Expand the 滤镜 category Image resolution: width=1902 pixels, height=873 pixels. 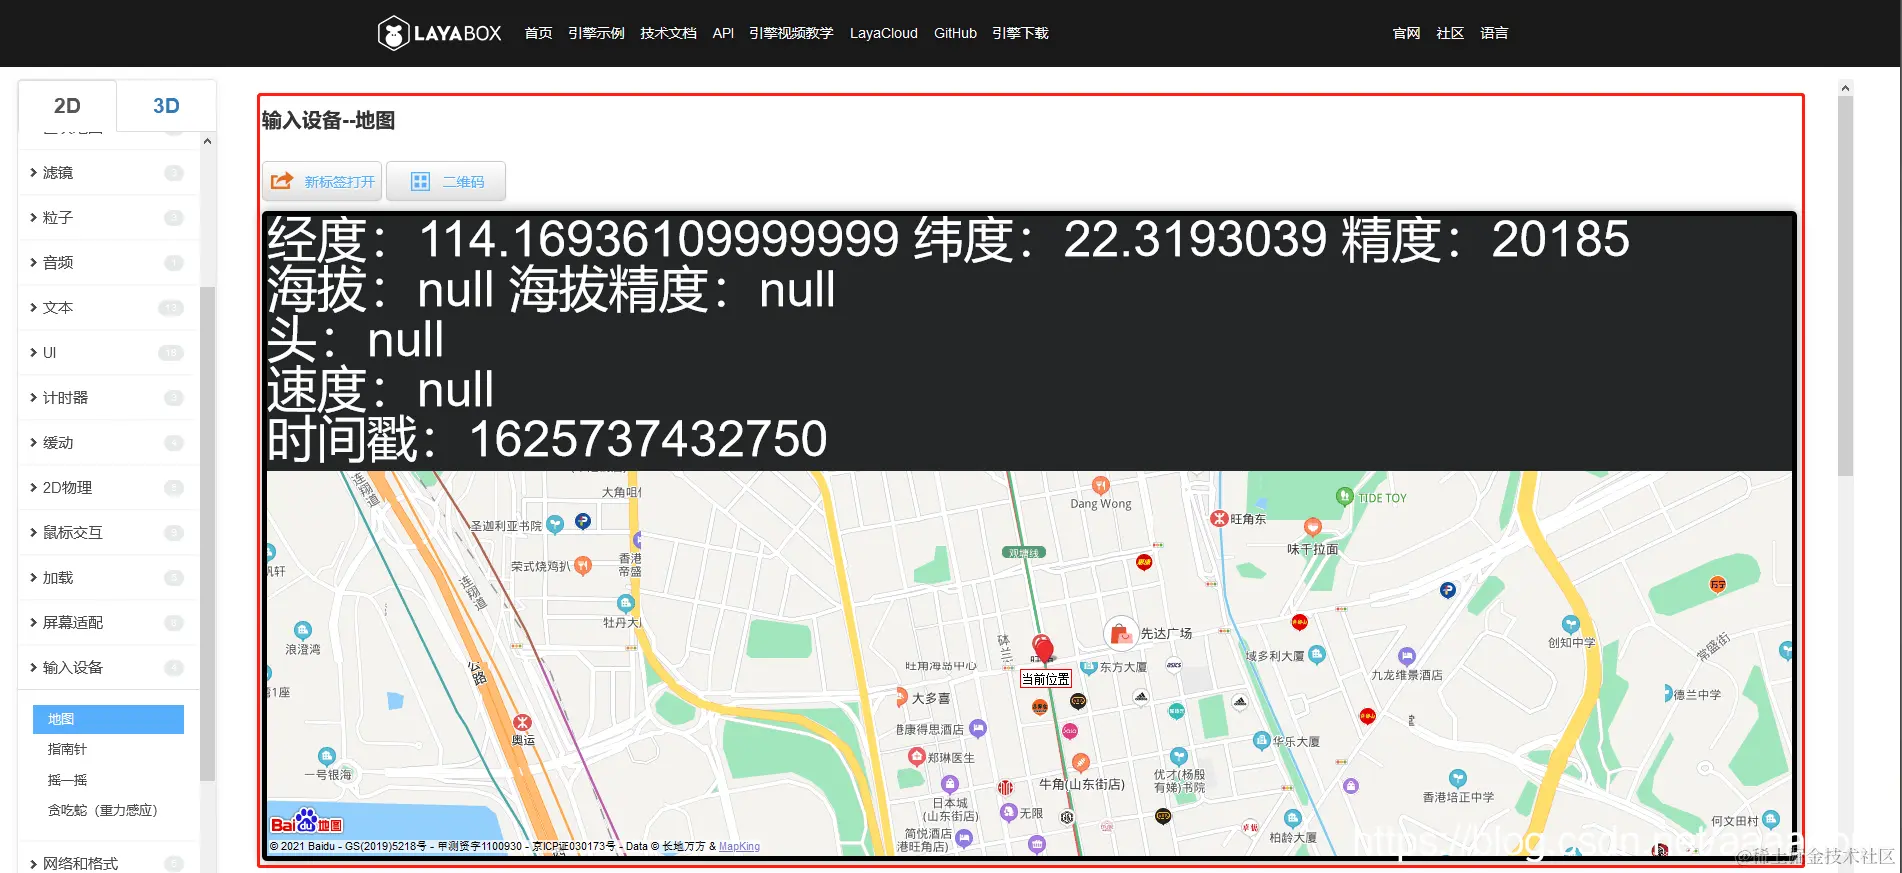point(108,173)
